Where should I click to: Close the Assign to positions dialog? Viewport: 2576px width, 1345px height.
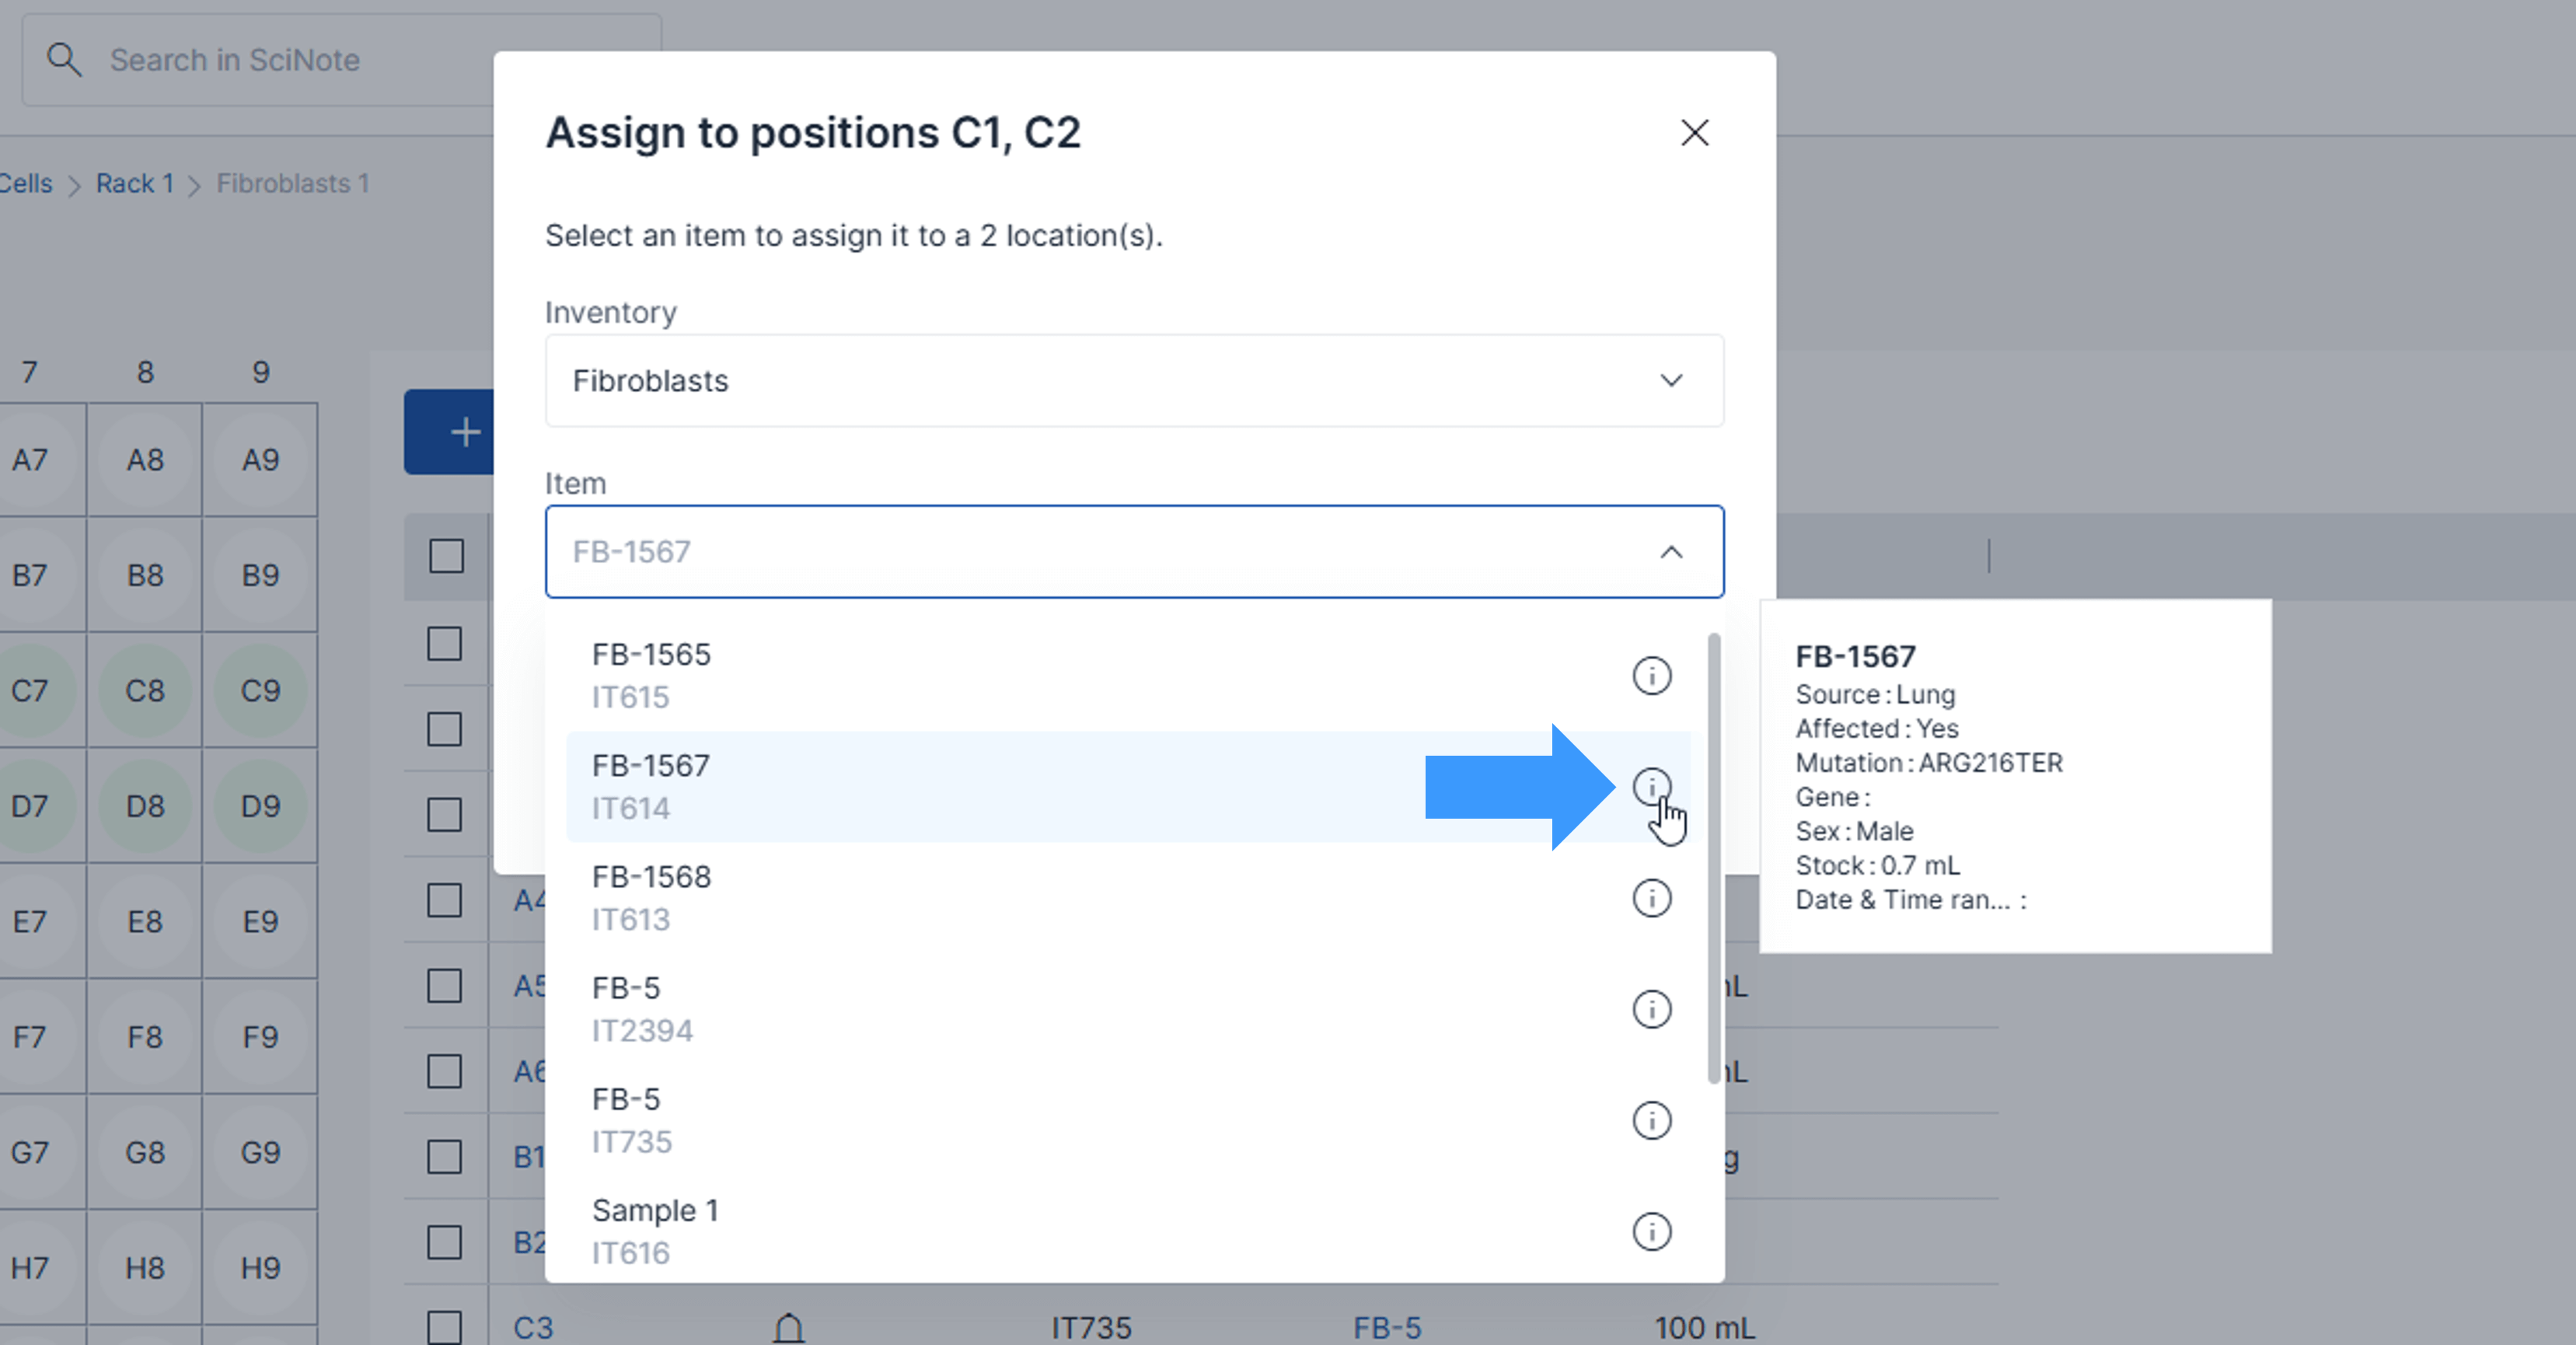pos(1694,133)
